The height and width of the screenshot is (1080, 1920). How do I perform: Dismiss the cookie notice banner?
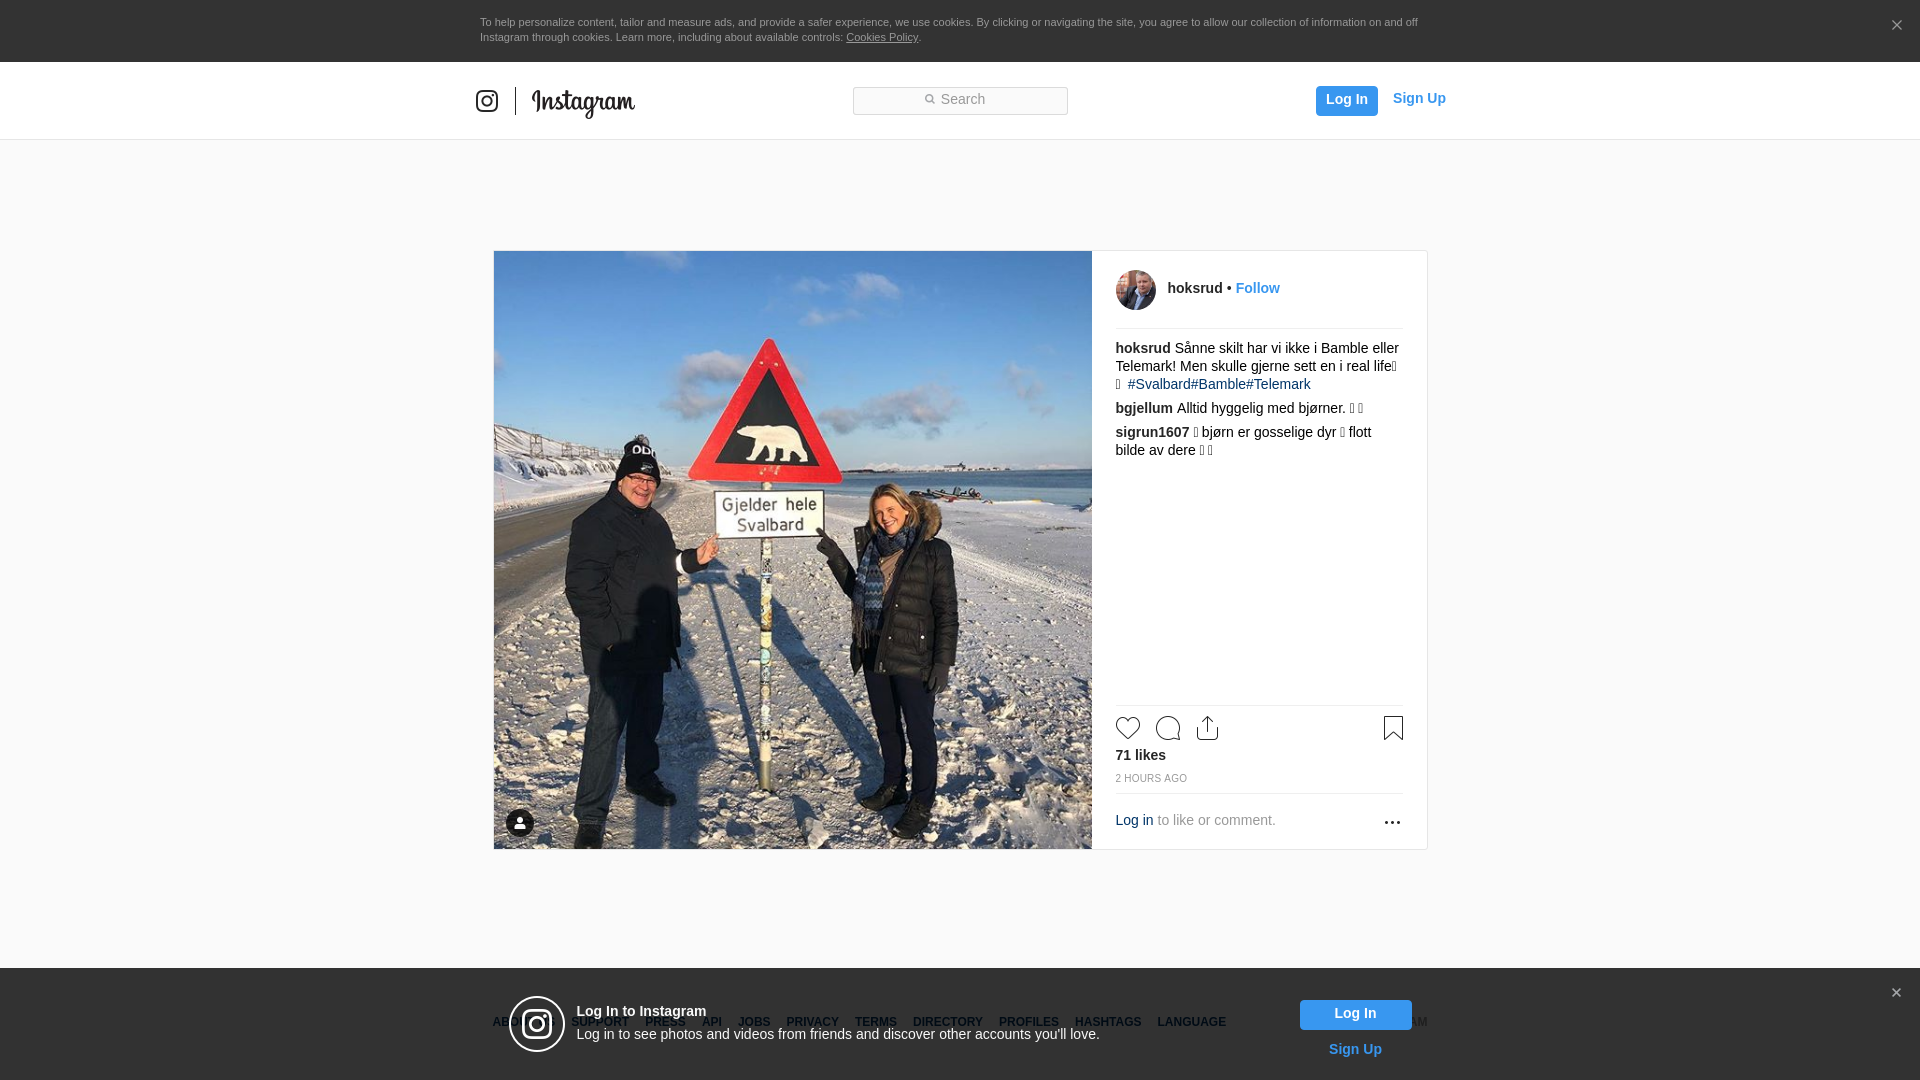point(1896,25)
